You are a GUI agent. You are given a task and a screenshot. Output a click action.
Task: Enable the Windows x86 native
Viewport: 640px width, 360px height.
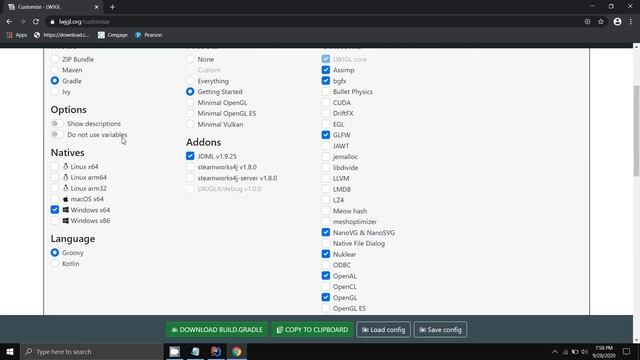55,220
